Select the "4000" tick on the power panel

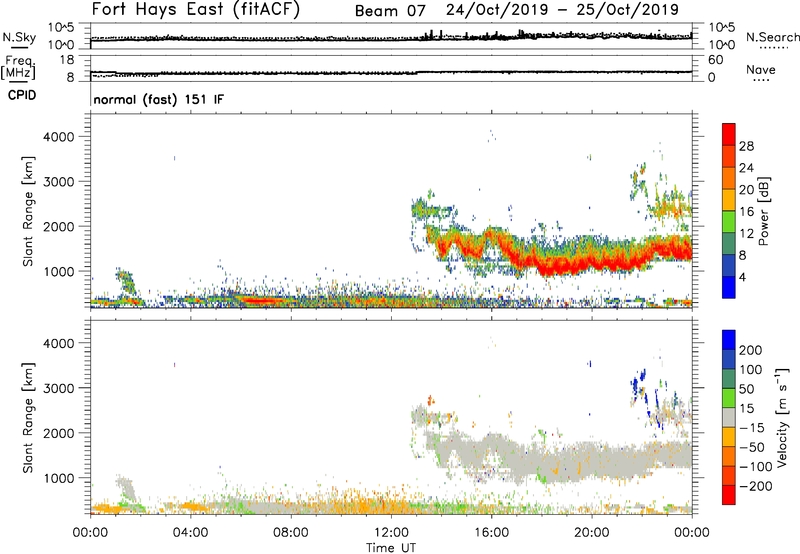point(59,137)
